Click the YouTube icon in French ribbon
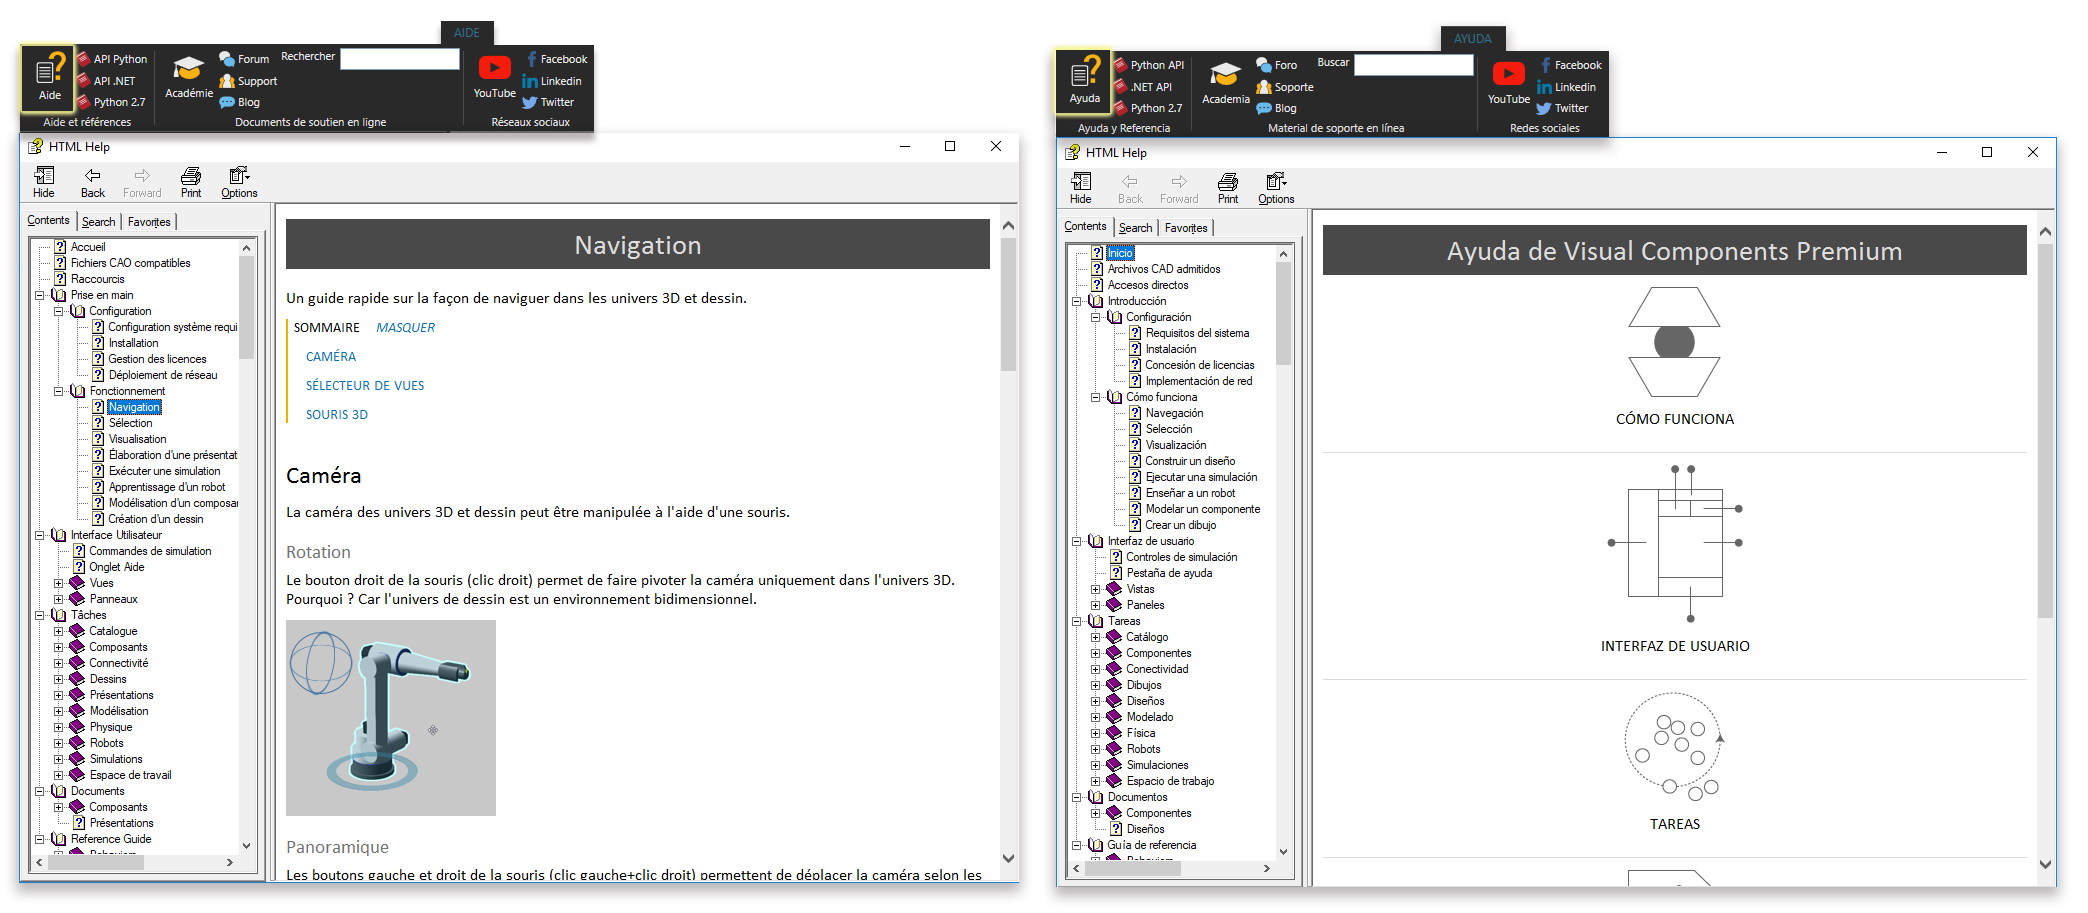2088x913 pixels. 495,77
